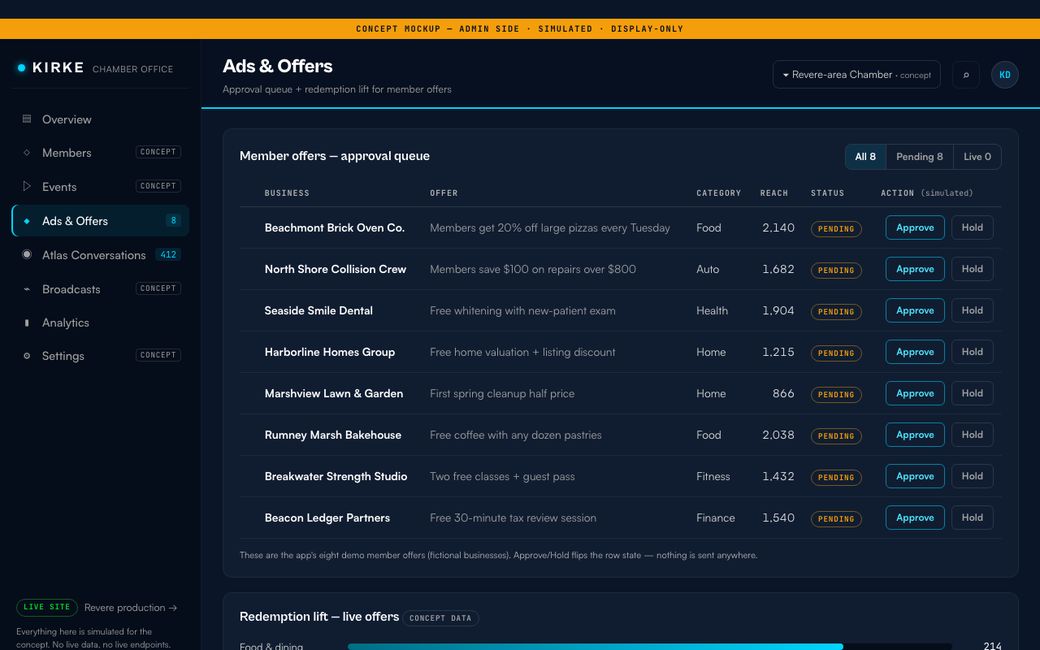Image resolution: width=1040 pixels, height=650 pixels.
Task: Click the Settings gear icon
Action: tap(27, 356)
